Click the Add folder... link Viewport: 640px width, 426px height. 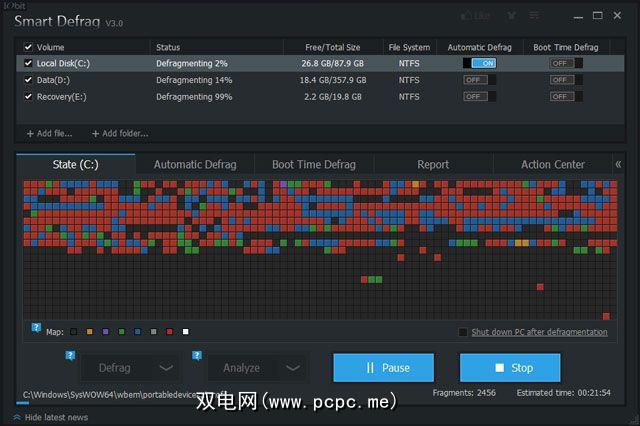coord(122,133)
